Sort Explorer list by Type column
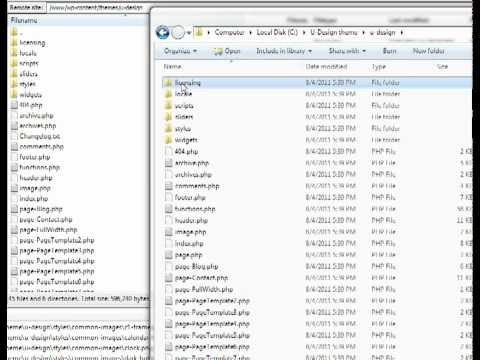 pos(379,67)
